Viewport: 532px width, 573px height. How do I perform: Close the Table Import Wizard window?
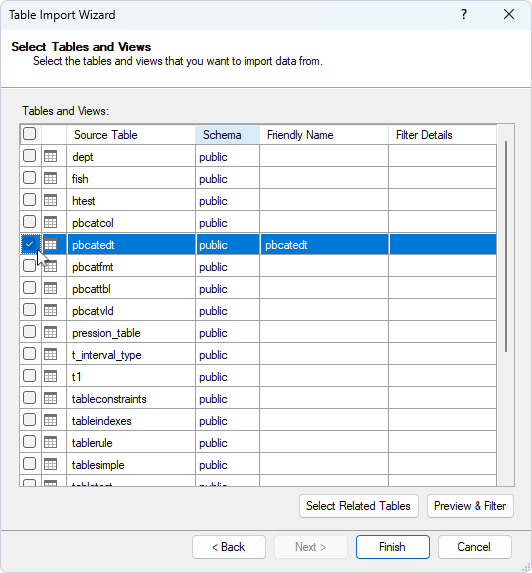509,14
